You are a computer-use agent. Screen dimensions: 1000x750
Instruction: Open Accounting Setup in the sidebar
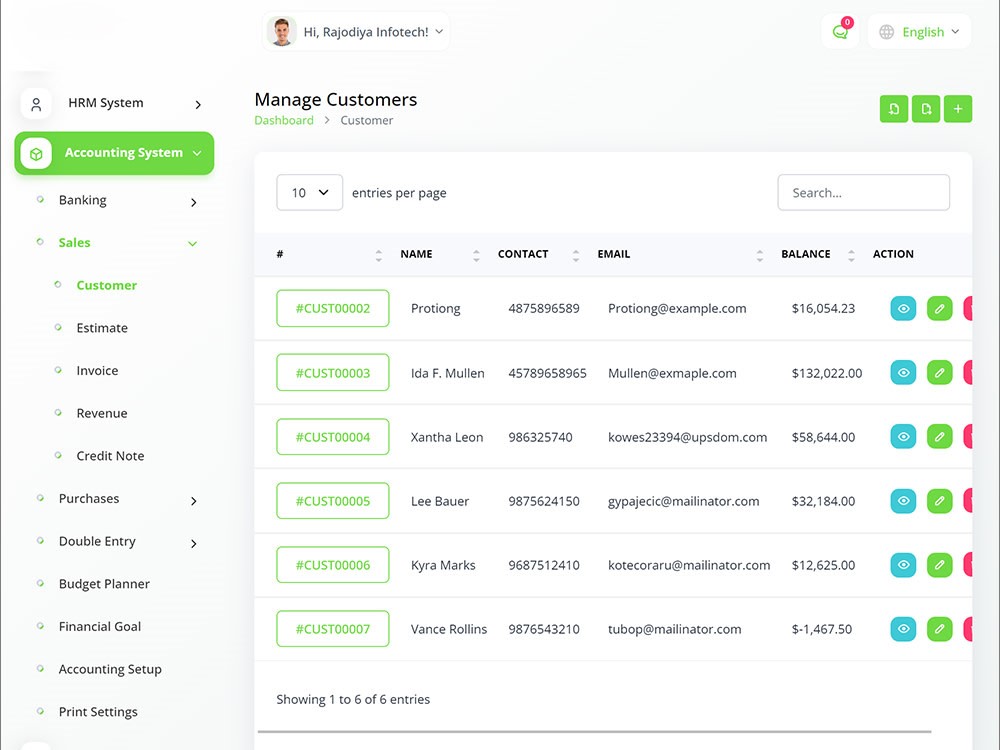point(110,669)
